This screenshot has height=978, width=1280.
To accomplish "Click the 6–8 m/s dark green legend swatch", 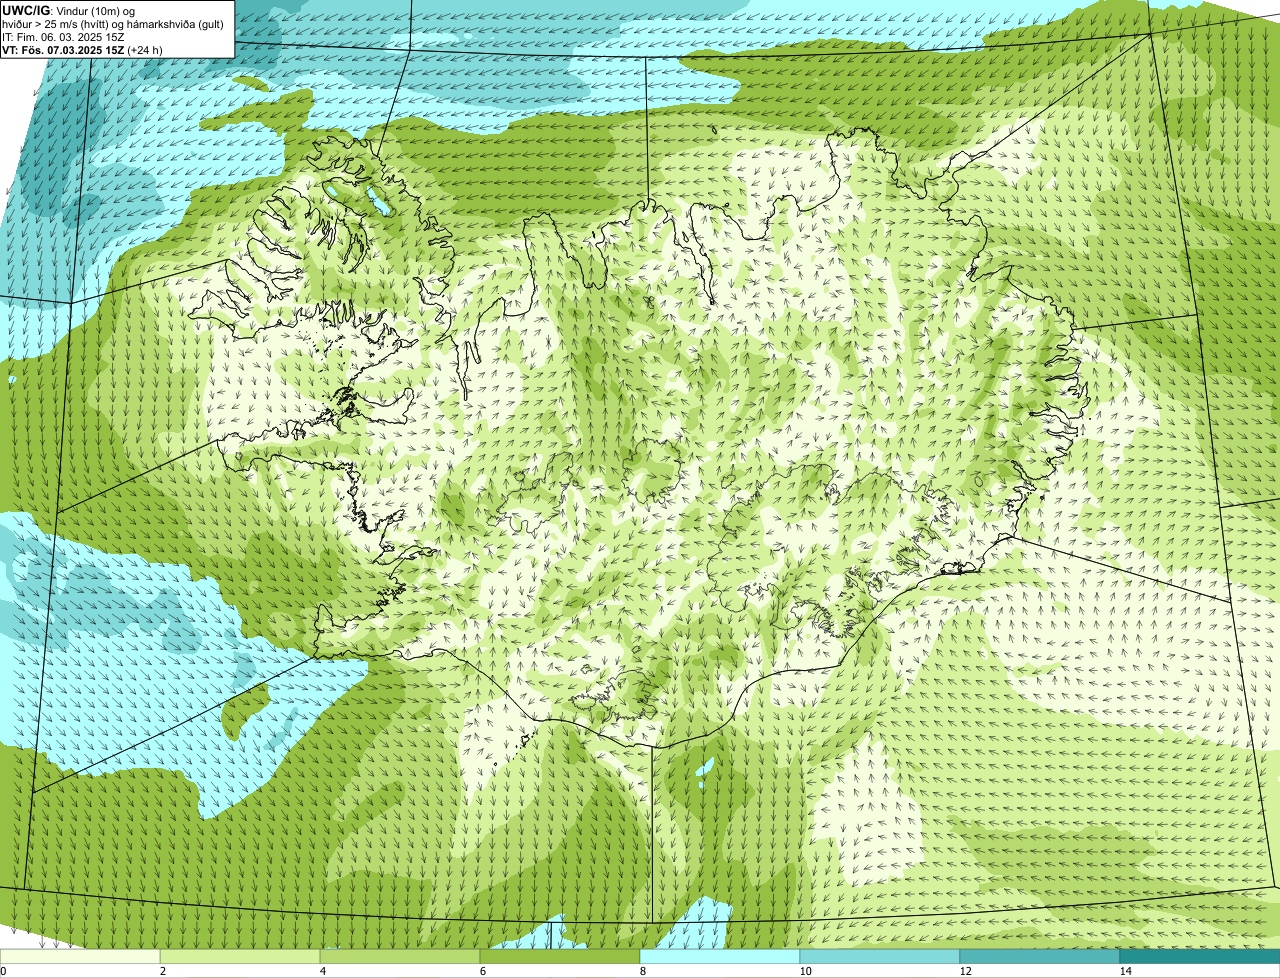I will coord(560,957).
